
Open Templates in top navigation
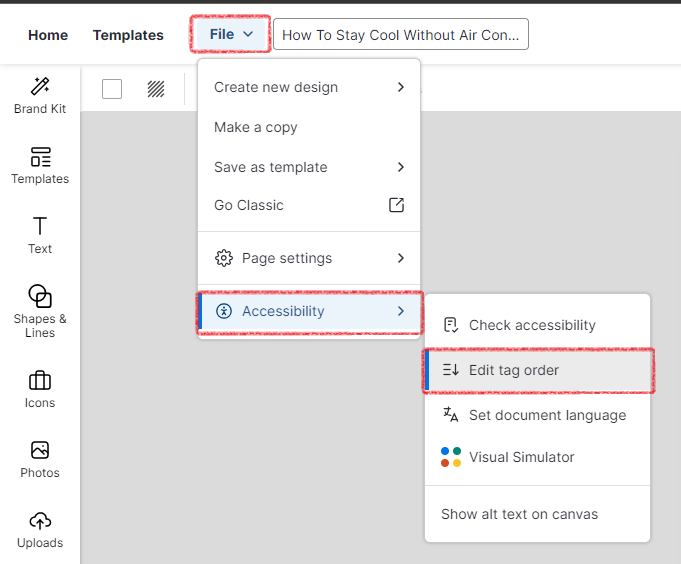[x=128, y=35]
